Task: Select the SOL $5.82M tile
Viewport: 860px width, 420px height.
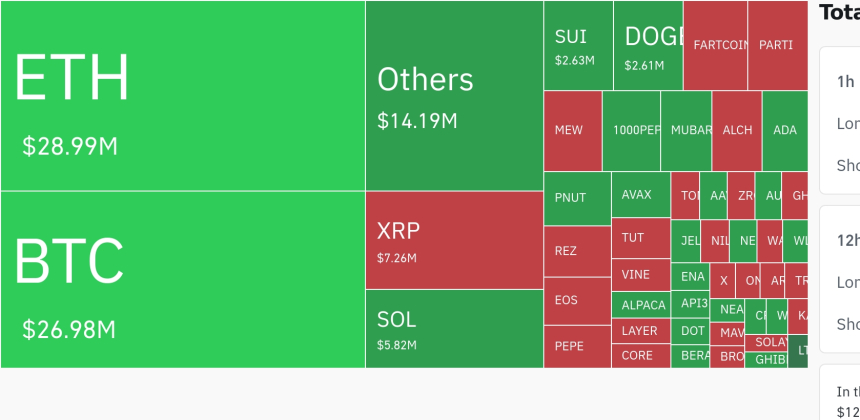Action: pos(454,328)
